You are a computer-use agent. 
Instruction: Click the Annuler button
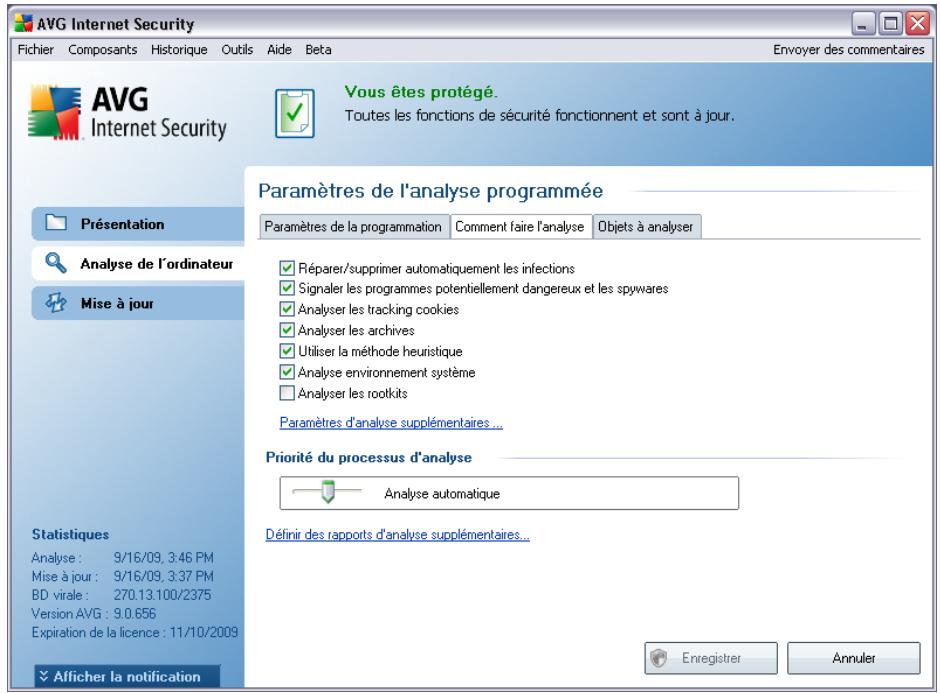tap(854, 658)
